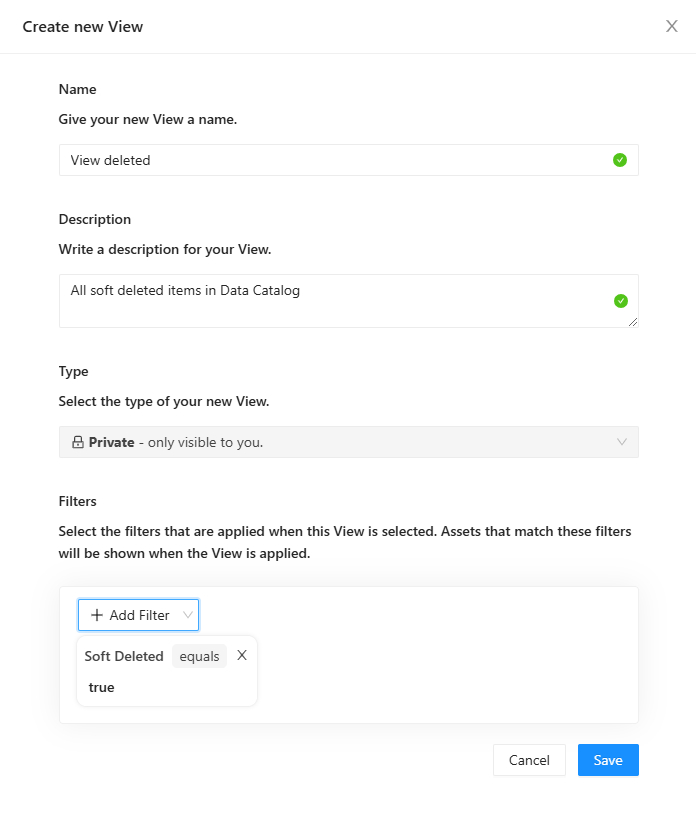Select the Soft Deleted filter label

pos(124,657)
